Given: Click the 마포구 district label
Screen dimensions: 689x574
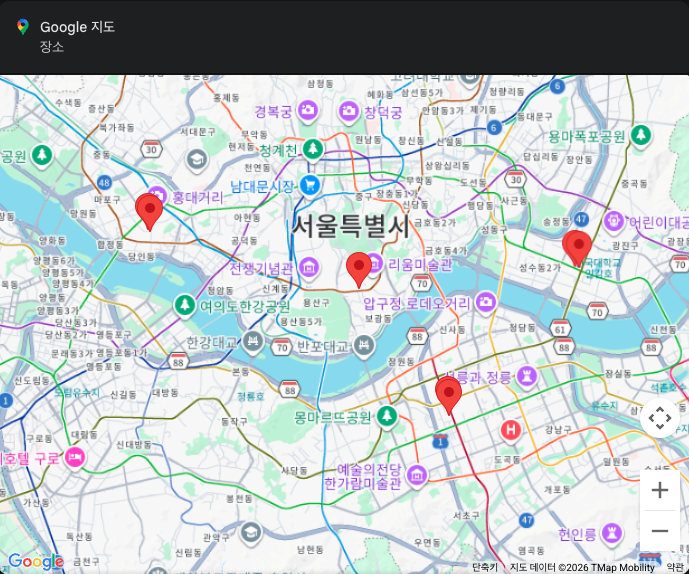Looking at the screenshot, I should pyautogui.click(x=107, y=200).
